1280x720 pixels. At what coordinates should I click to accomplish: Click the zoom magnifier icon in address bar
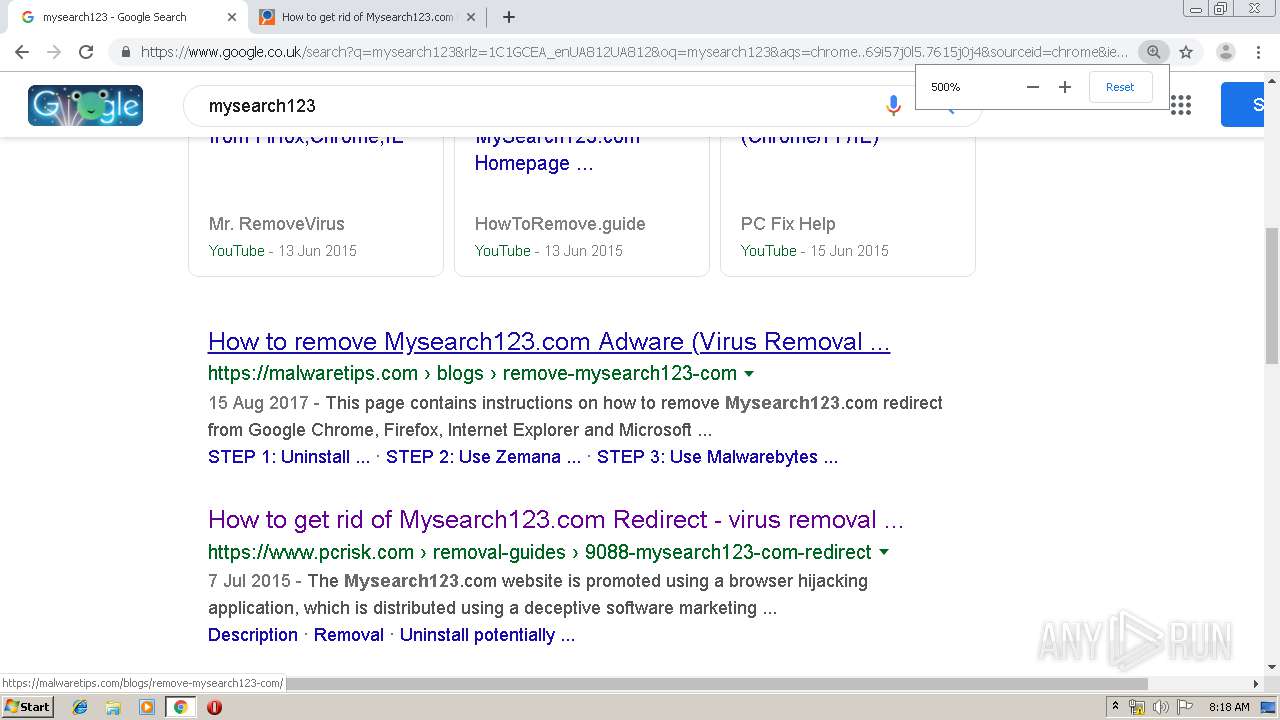[1153, 52]
